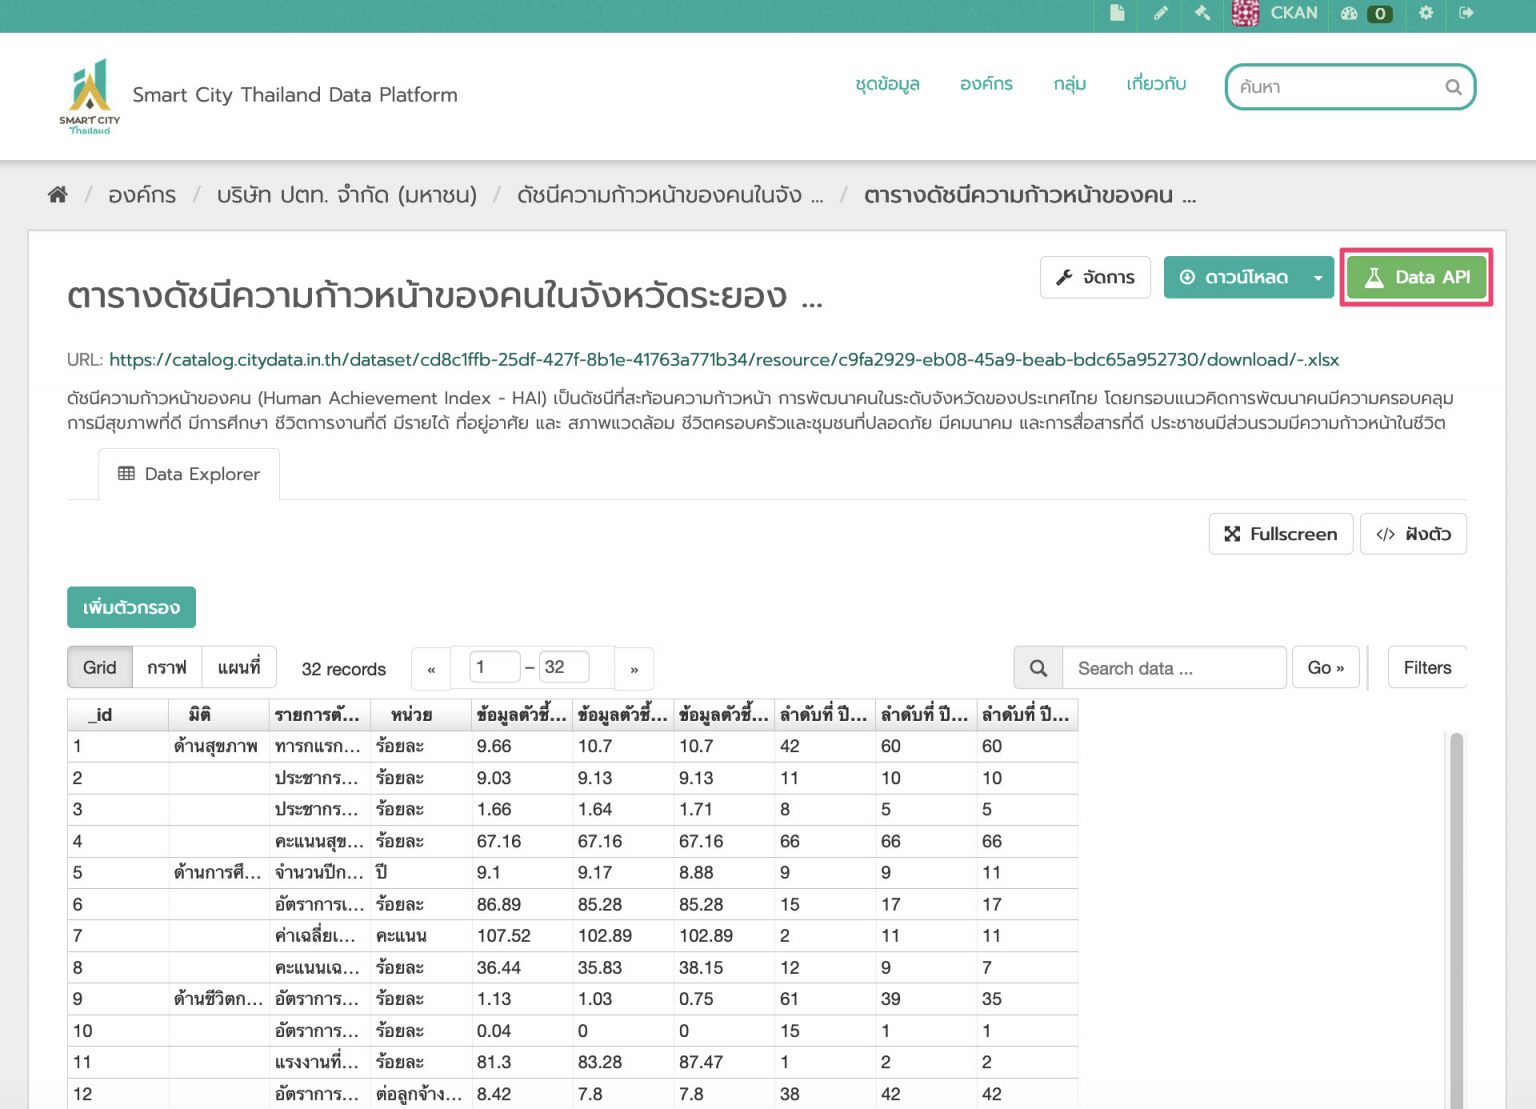Screen dimensions: 1536x1109
Task: Expand the ดาวน์โหลด dropdown caret
Action: coord(1318,278)
